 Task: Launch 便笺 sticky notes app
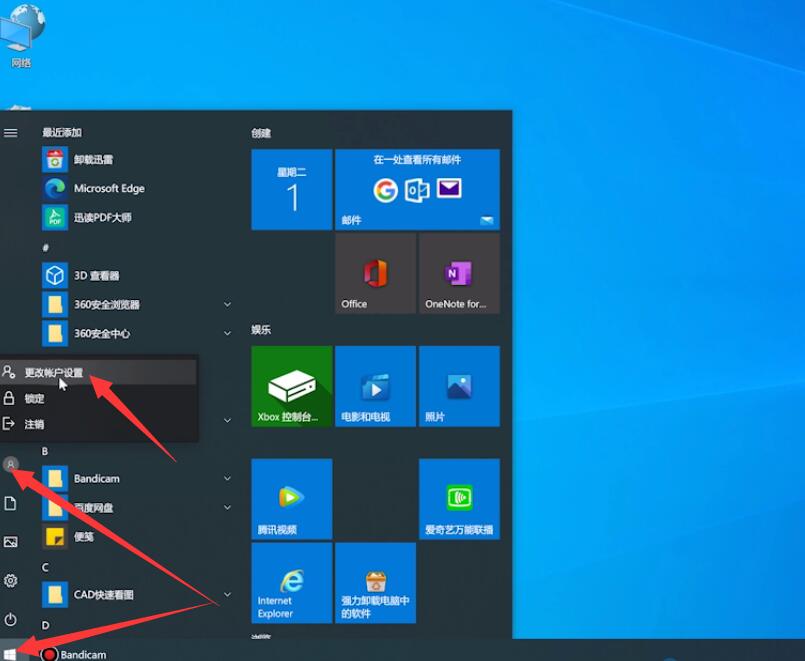point(136,537)
